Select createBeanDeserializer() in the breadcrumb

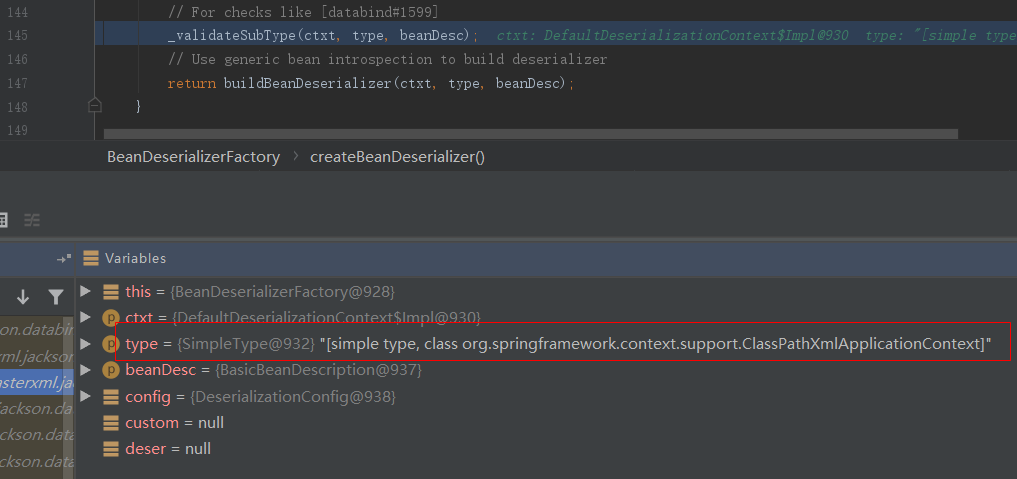point(397,157)
